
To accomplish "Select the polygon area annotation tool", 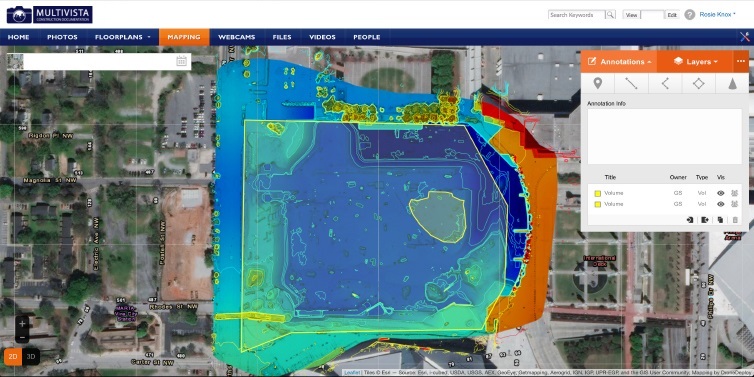I will 699,83.
